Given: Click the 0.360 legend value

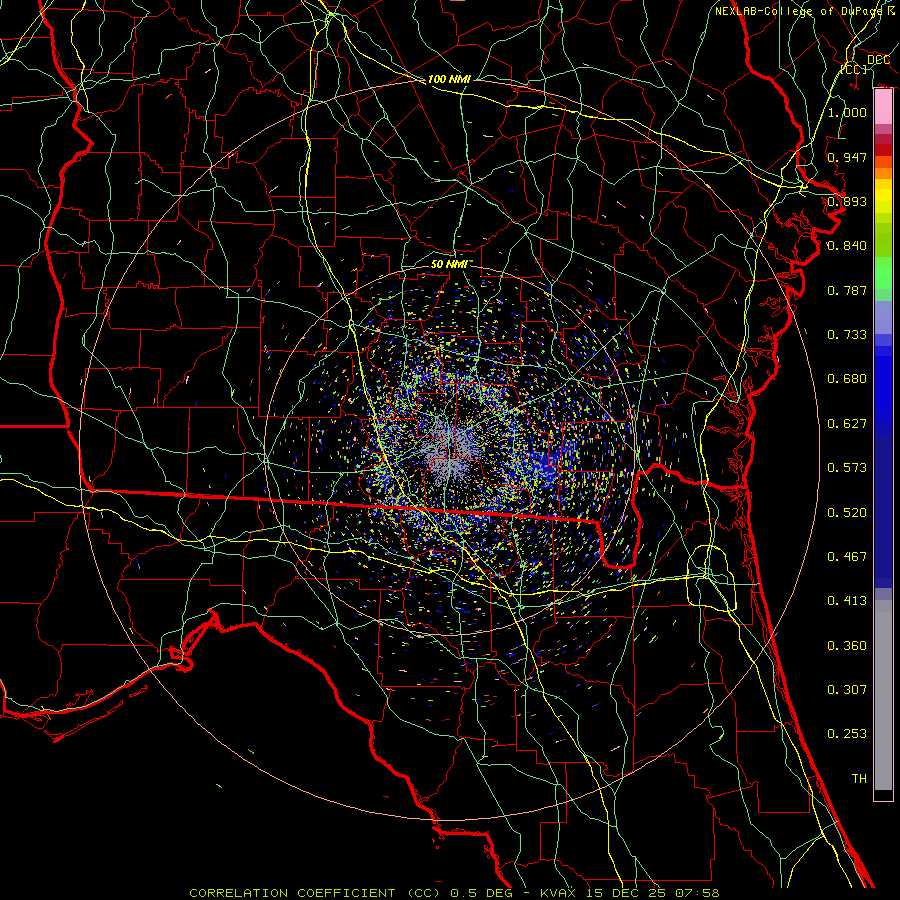Looking at the screenshot, I should 847,646.
